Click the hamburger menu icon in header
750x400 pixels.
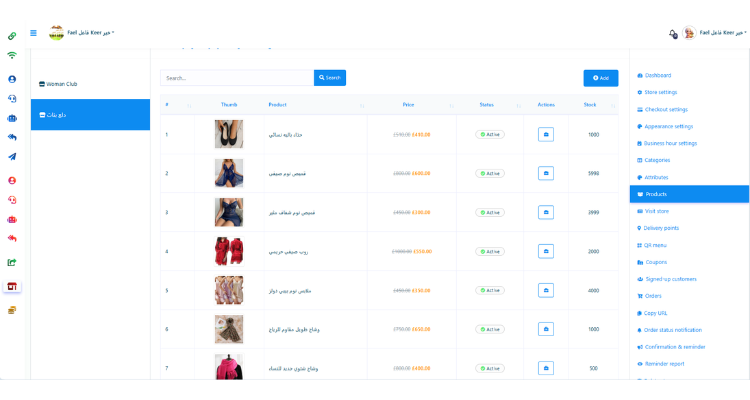[33, 33]
